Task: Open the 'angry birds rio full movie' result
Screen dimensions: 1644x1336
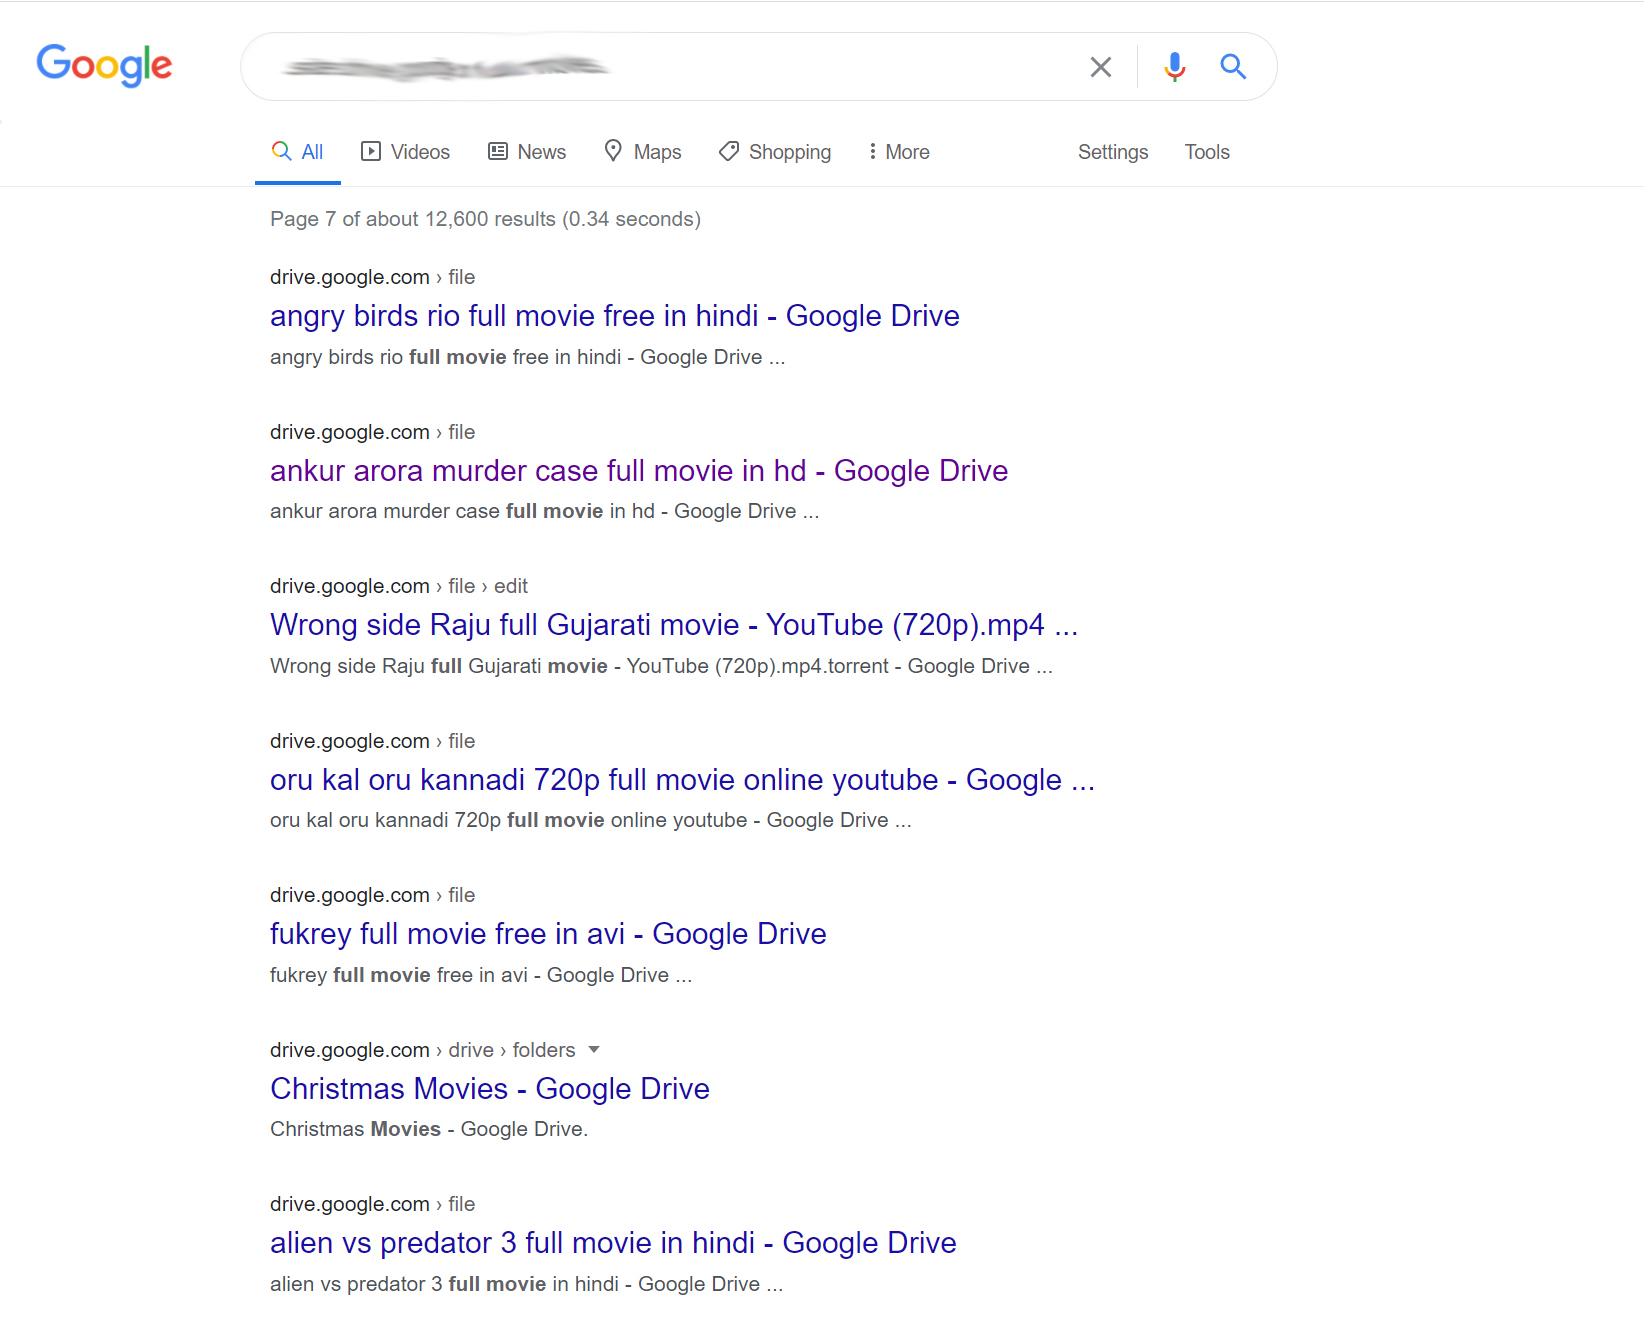Action: coord(615,316)
